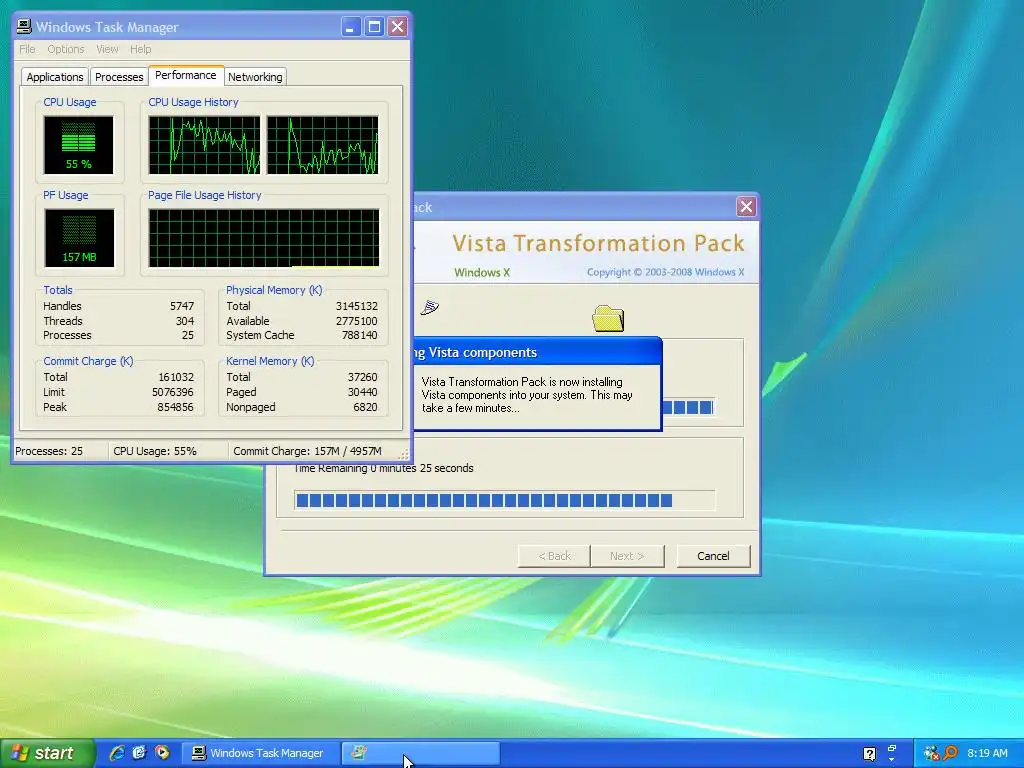
Task: Click the help question-mark tray icon
Action: [869, 754]
